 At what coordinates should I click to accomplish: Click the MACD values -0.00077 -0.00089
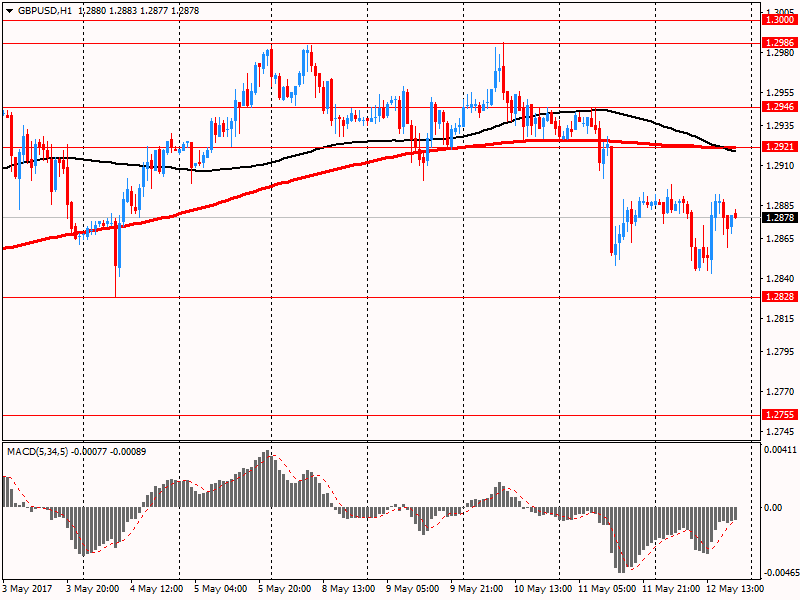[x=109, y=452]
